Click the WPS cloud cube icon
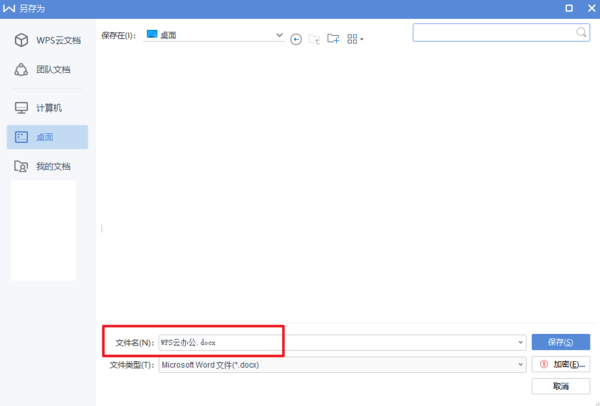The width and height of the screenshot is (600, 406). pos(21,40)
